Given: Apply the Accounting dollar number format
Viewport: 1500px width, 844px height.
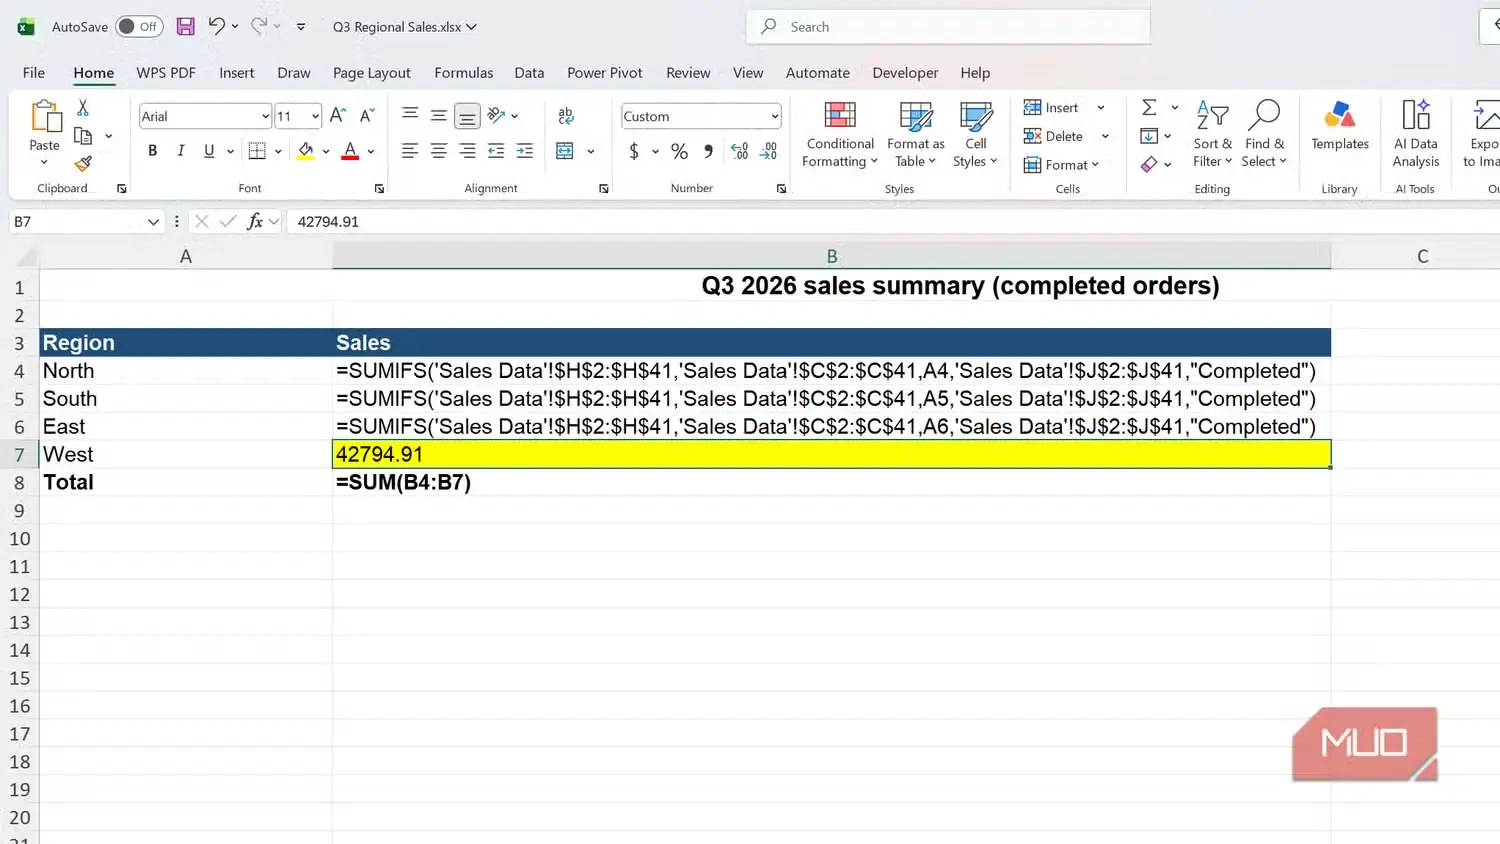Looking at the screenshot, I should (x=634, y=151).
